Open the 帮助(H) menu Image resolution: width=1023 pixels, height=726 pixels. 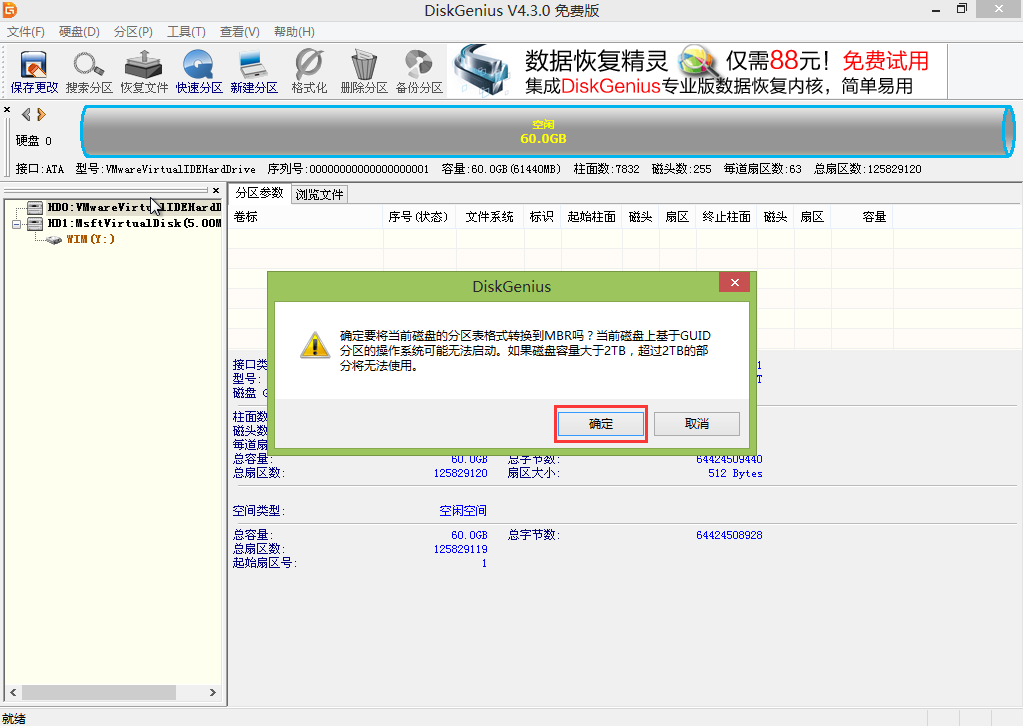point(294,32)
